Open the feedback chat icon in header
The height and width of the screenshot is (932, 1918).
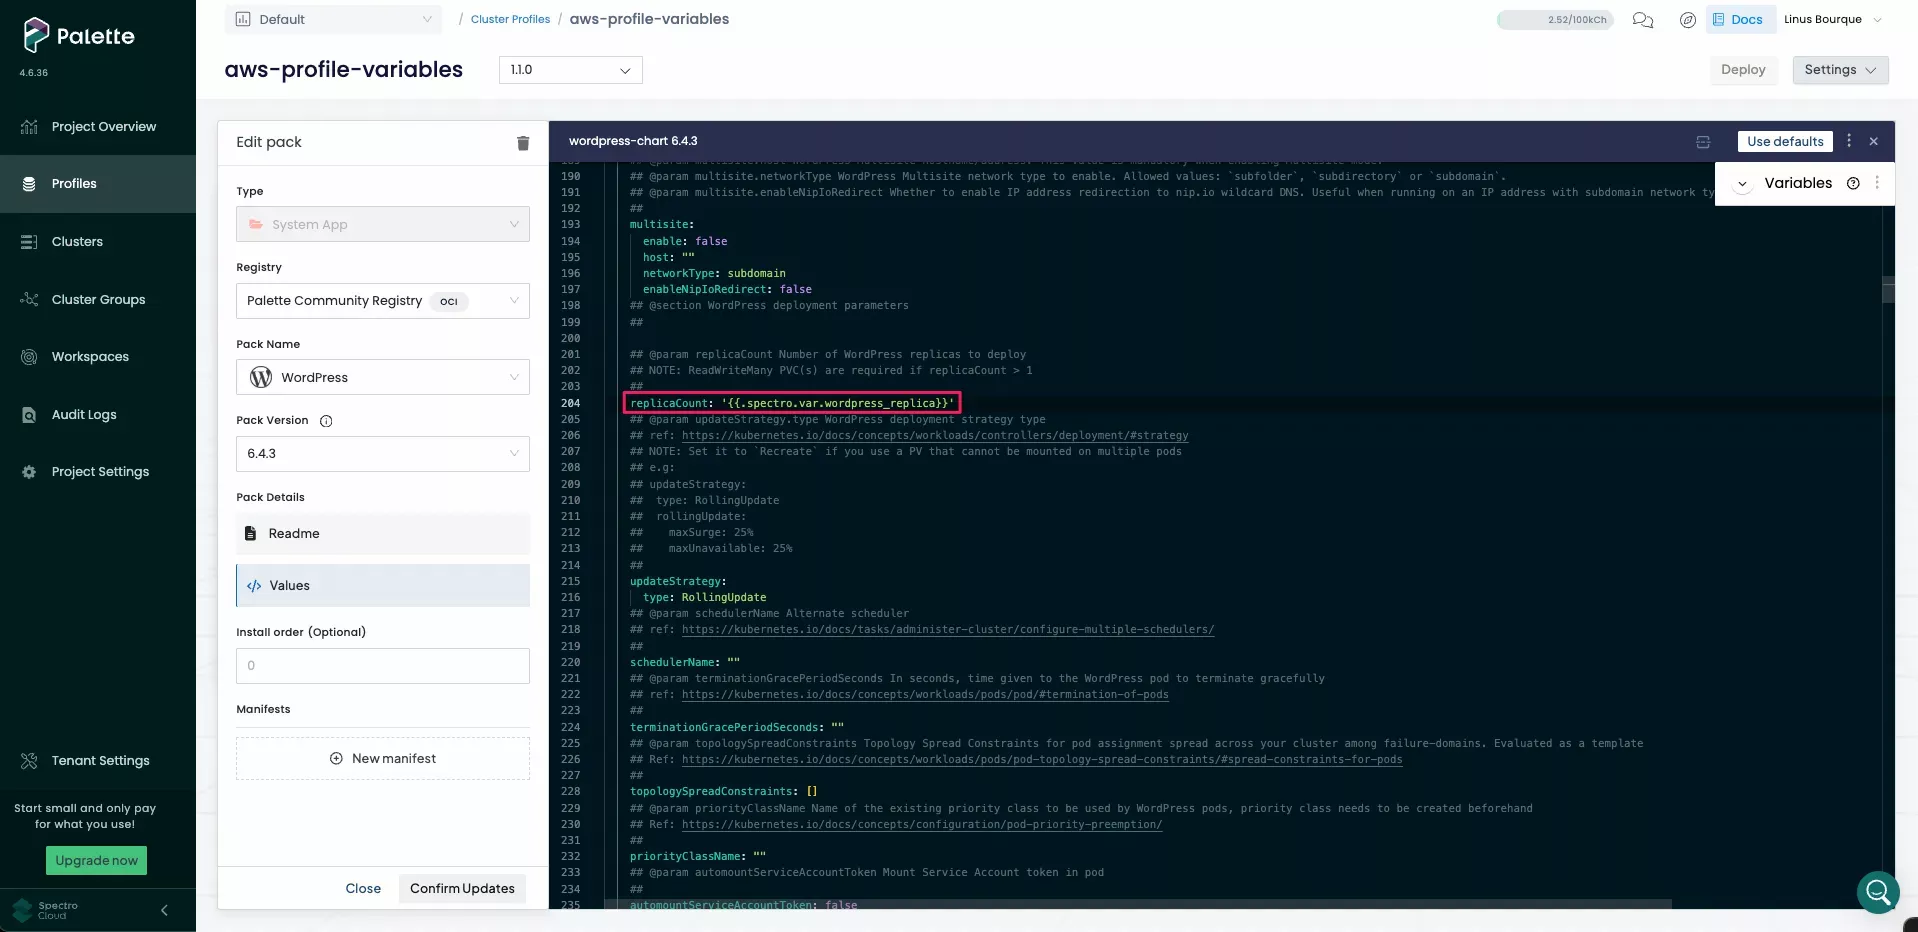(1641, 20)
